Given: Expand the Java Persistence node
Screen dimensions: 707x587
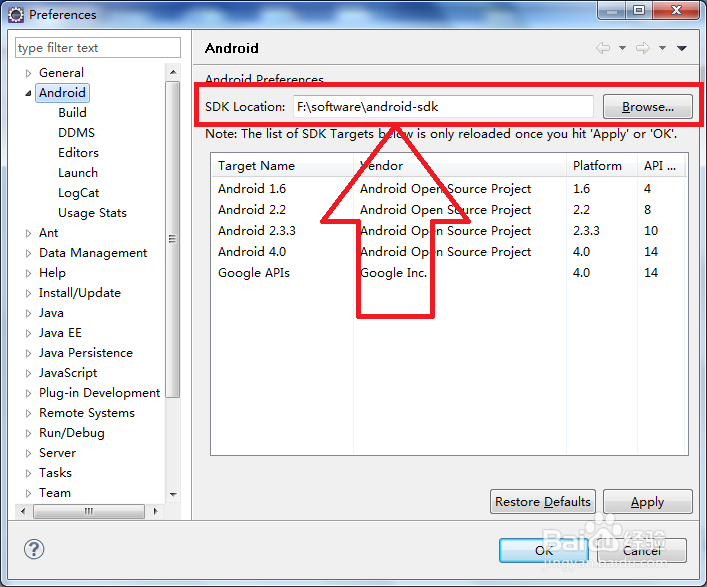Looking at the screenshot, I should pos(28,353).
